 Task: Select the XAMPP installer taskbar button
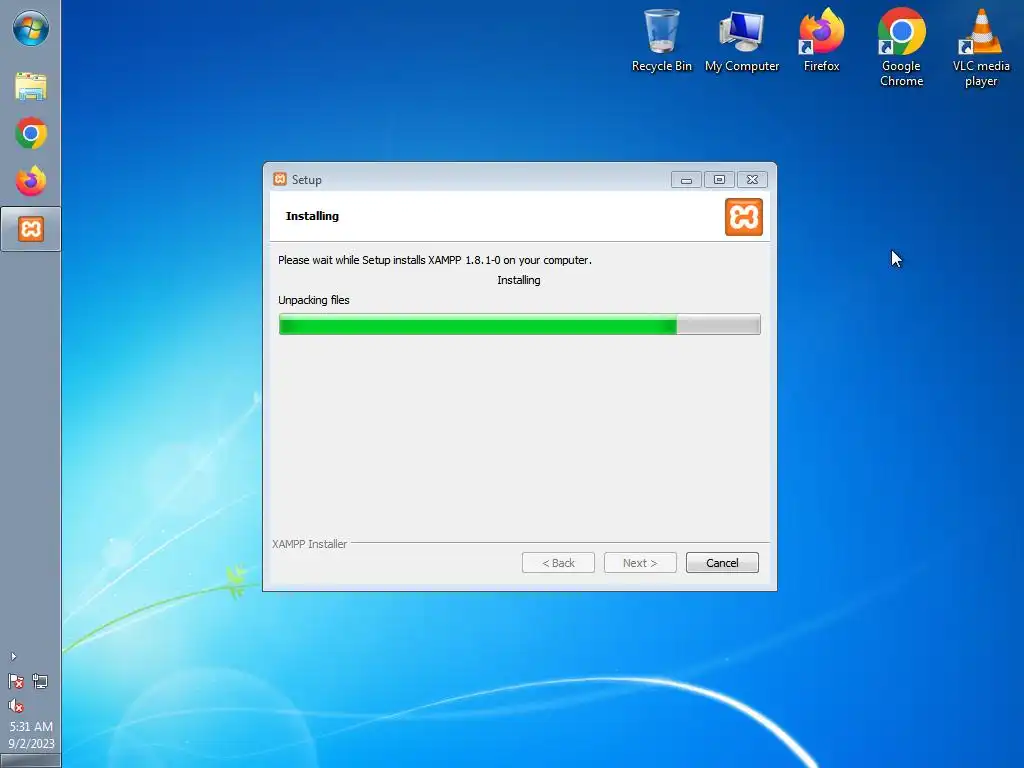point(31,229)
